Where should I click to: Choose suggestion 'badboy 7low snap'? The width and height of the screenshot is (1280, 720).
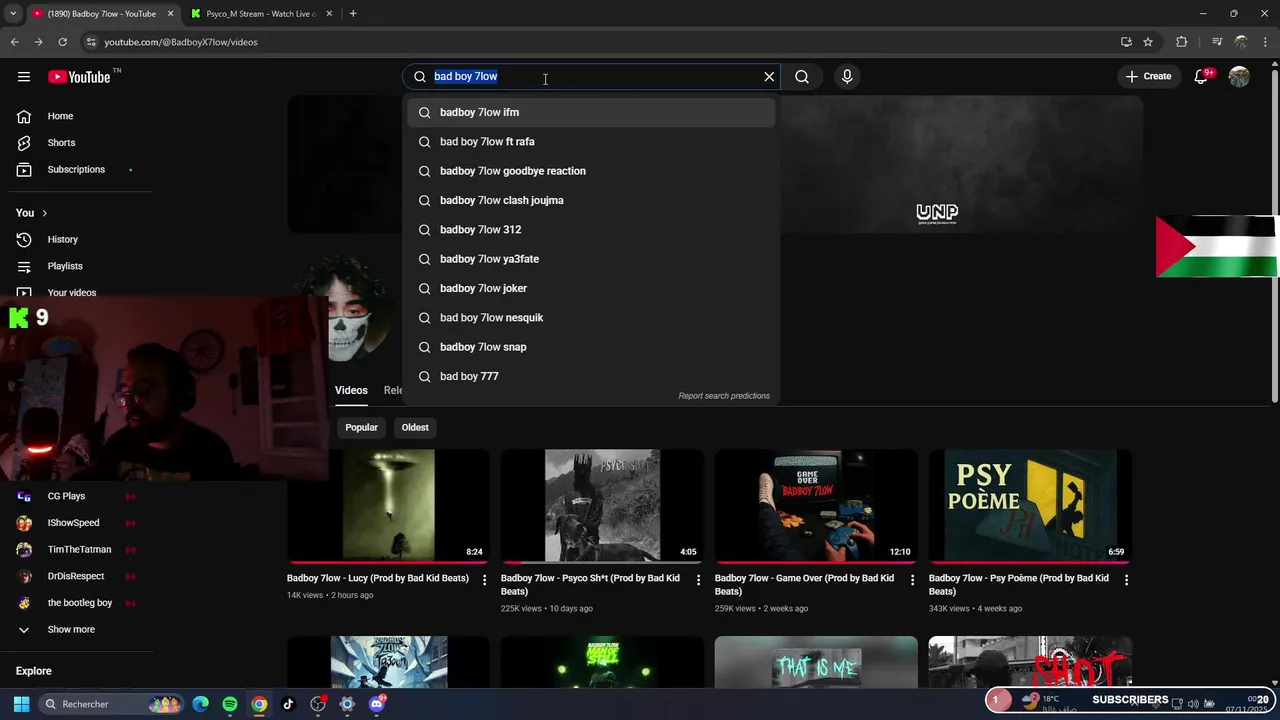591,347
